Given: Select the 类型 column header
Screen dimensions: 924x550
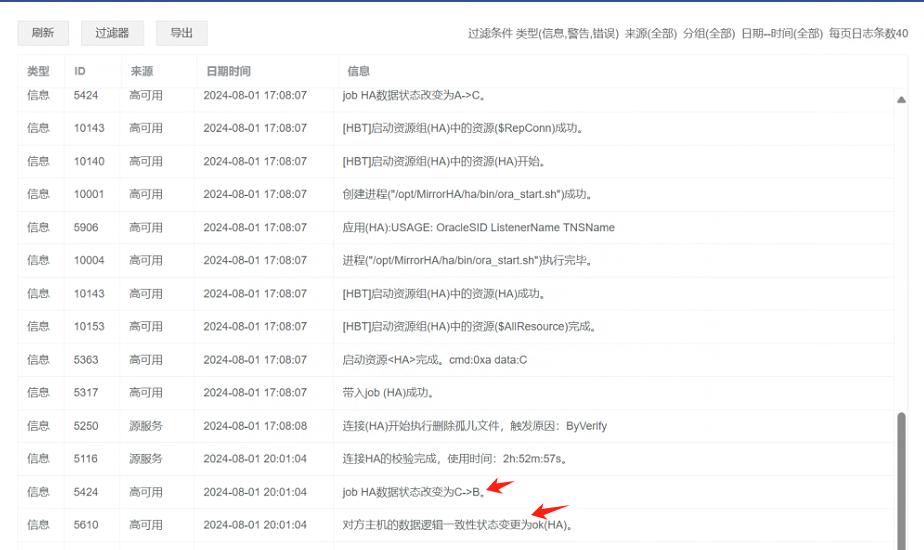Looking at the screenshot, I should pyautogui.click(x=38, y=71).
